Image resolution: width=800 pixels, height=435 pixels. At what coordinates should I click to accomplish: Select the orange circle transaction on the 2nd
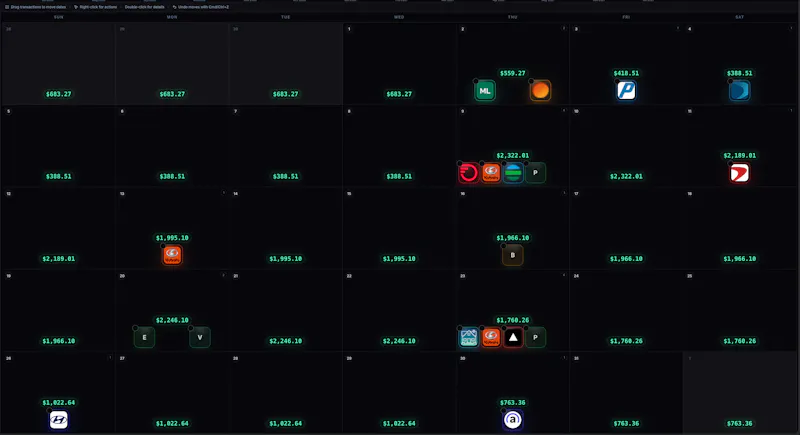540,91
